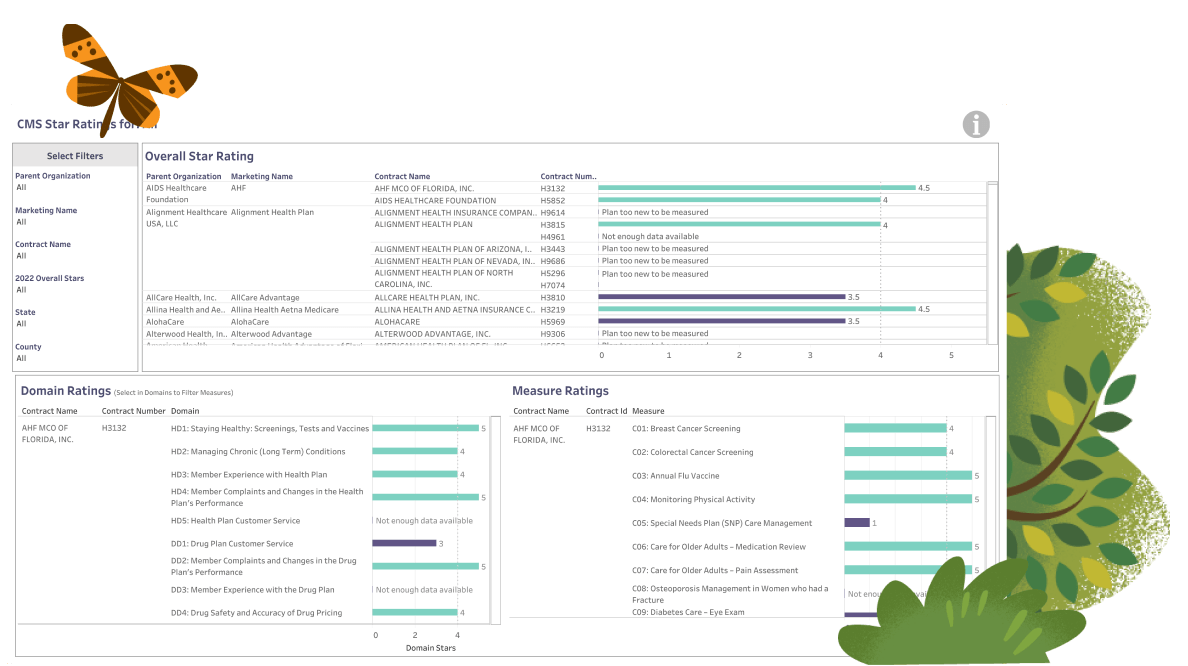1188x666 pixels.
Task: Select the AIDS Healthcare Foundation parent organization cell
Action: 176,194
